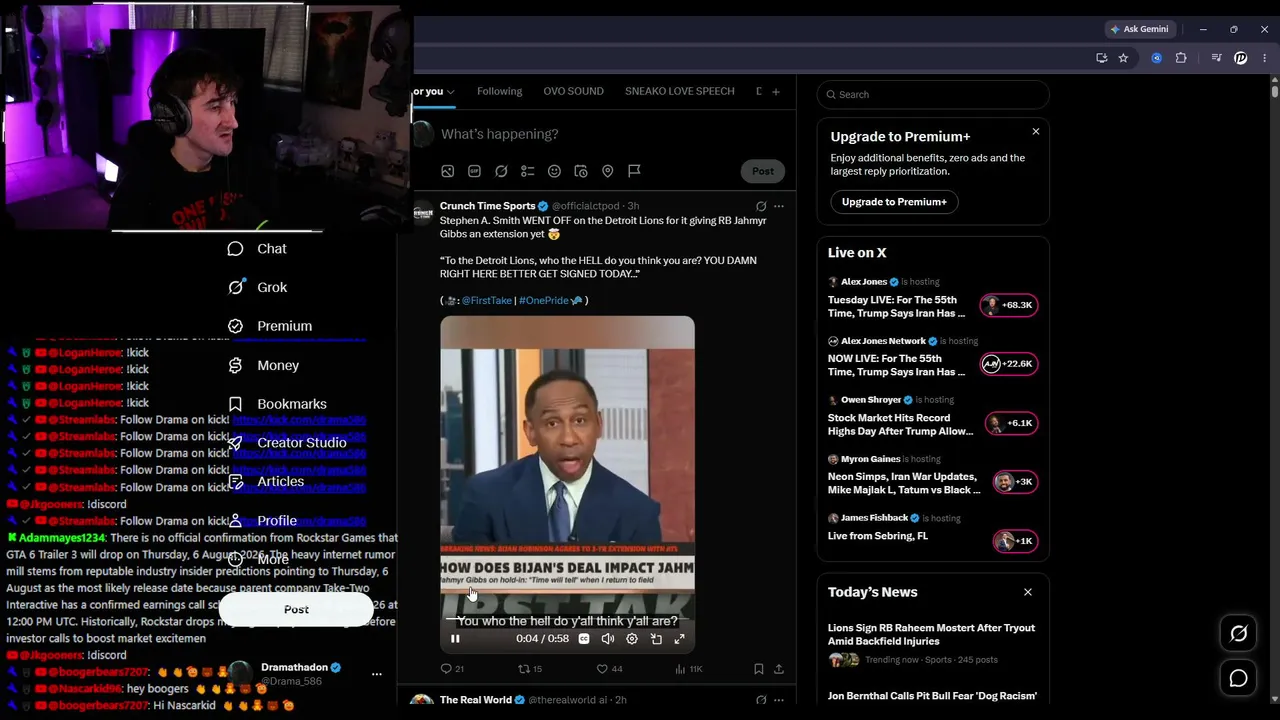The image size is (1280, 720).
Task: View analytics of the Crunch Time Sports post
Action: click(x=689, y=669)
